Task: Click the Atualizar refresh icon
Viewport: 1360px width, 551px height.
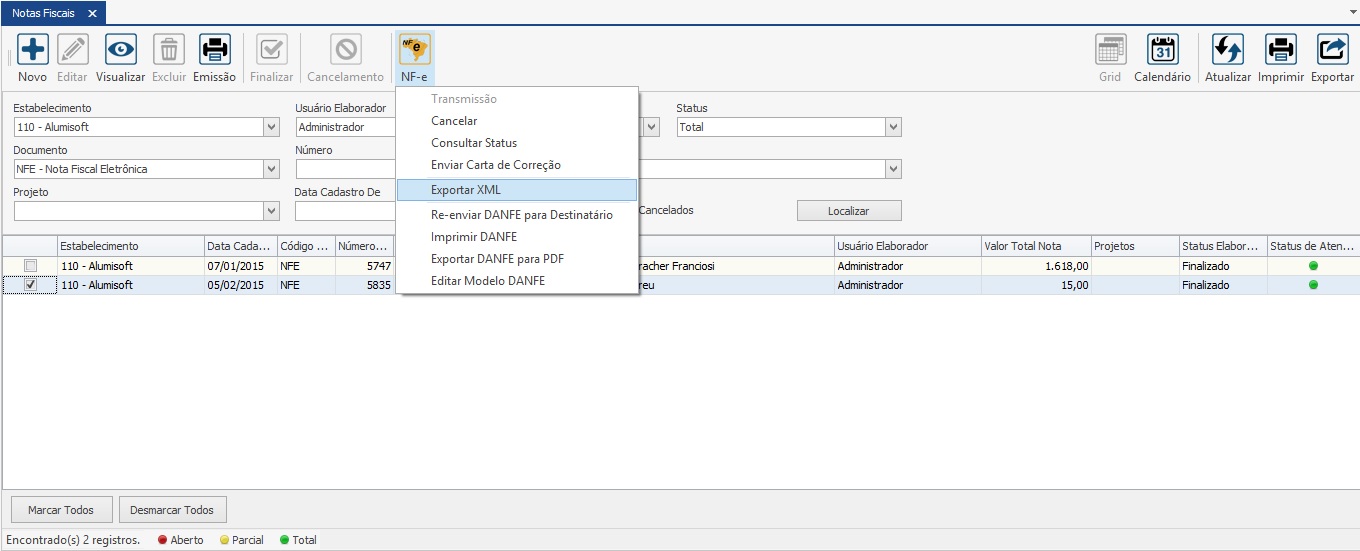Action: tap(1227, 49)
